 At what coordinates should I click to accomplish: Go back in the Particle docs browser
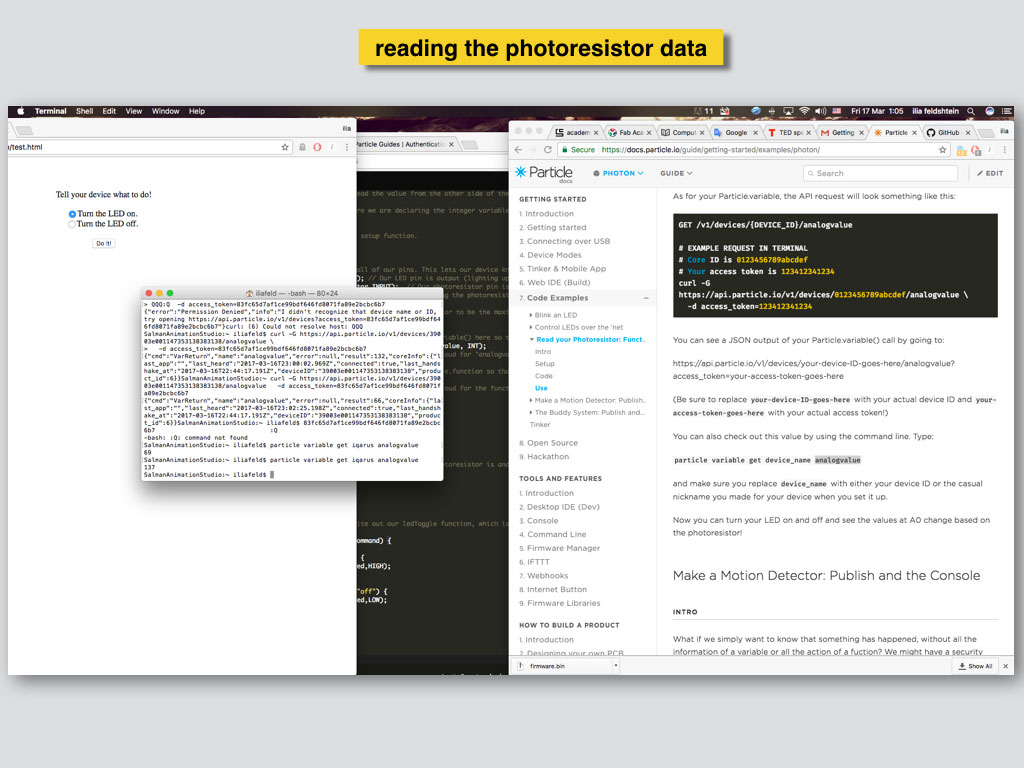(519, 150)
